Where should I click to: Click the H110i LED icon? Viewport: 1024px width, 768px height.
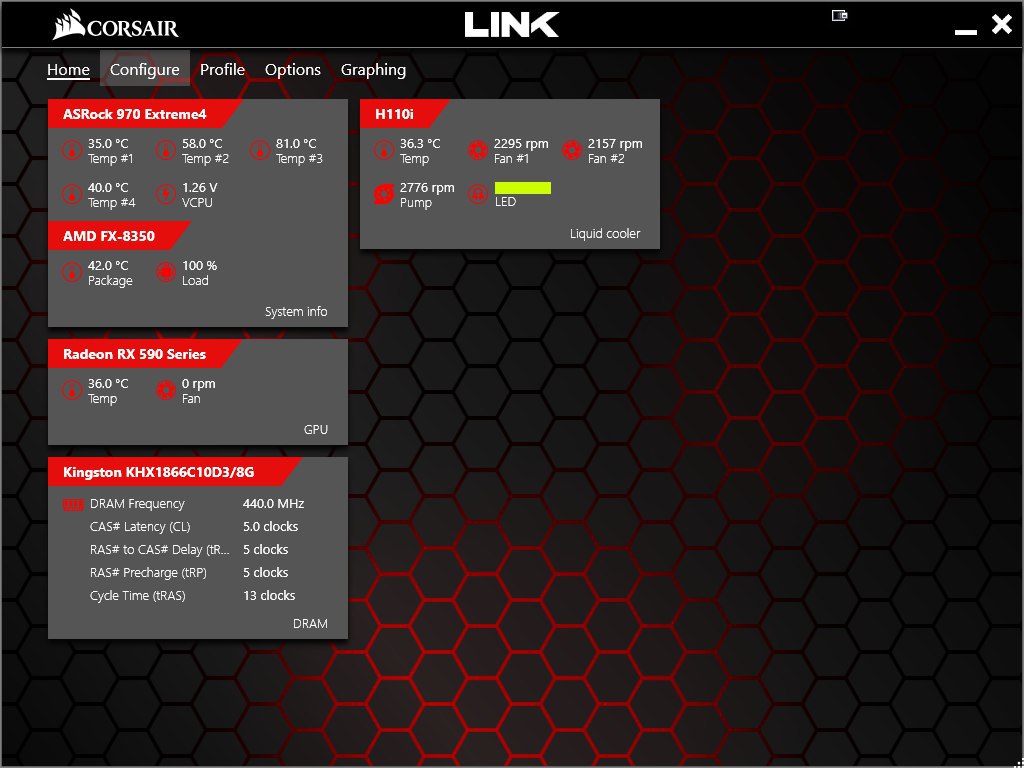point(478,195)
